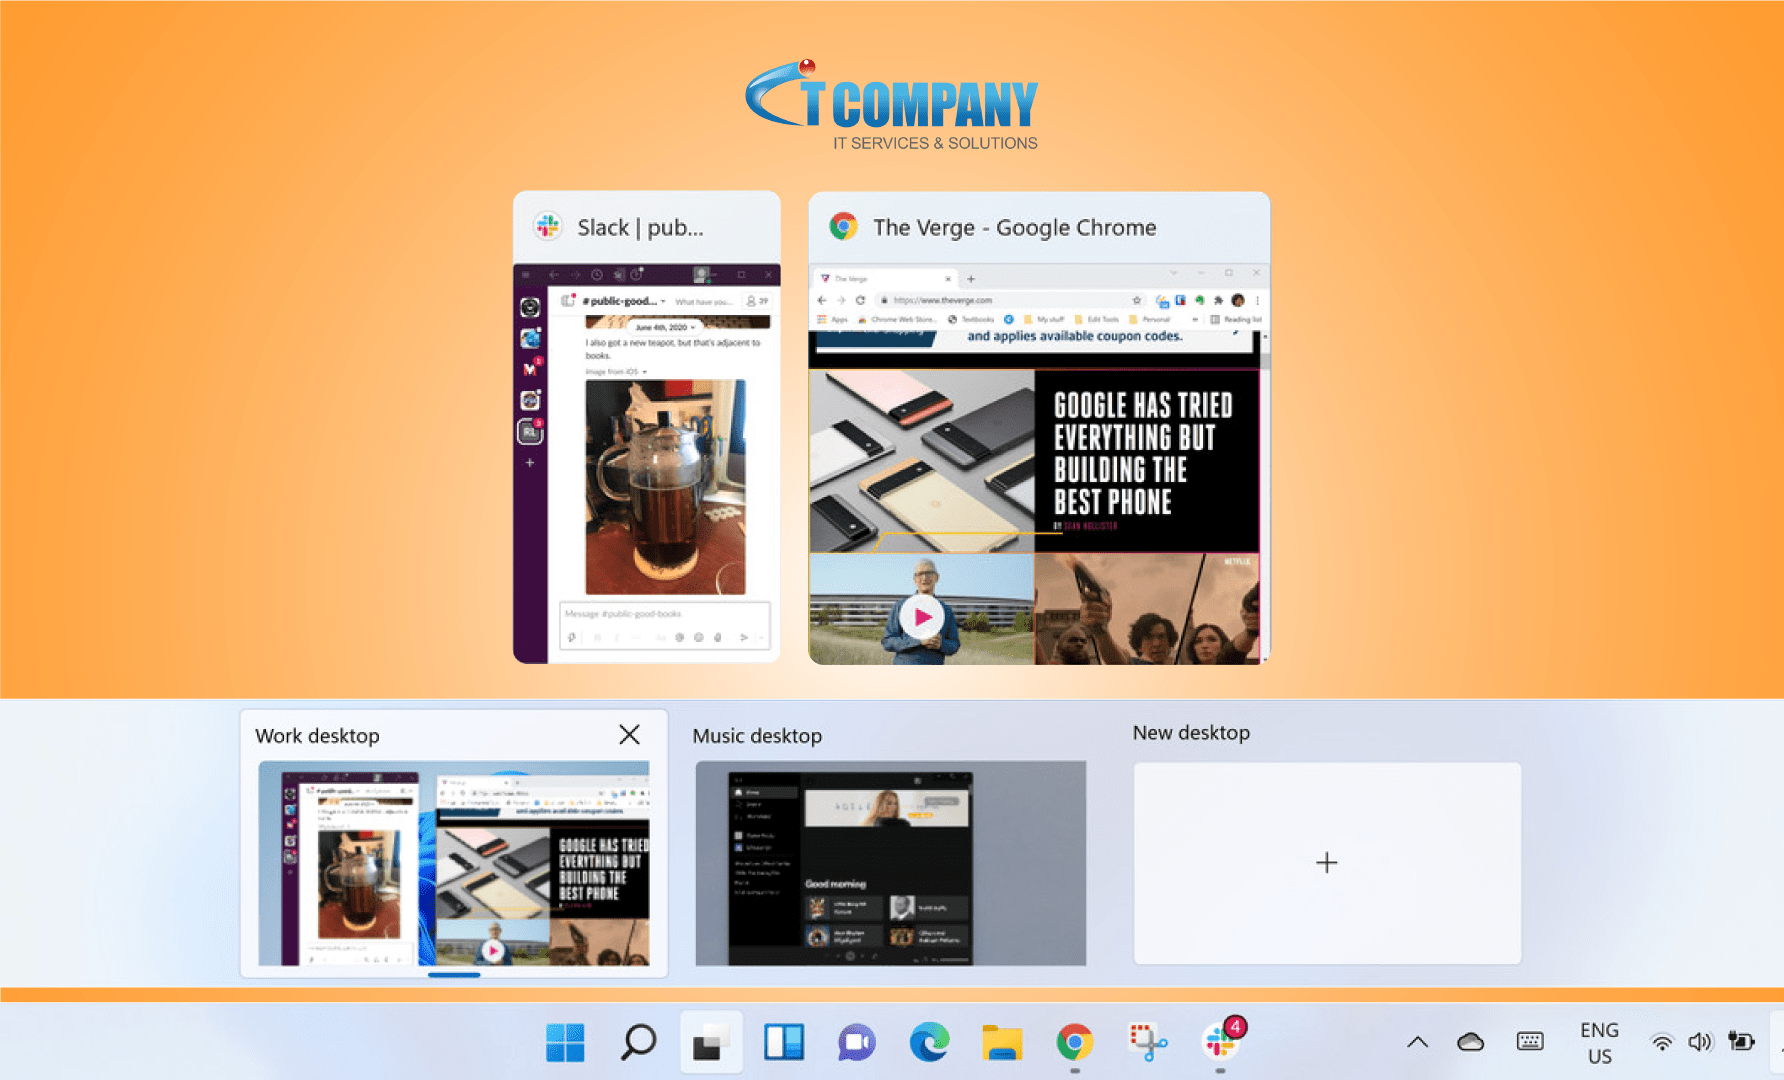Image resolution: width=1784 pixels, height=1080 pixels.
Task: Select The Verge Google Chrome window preview
Action: point(1039,427)
